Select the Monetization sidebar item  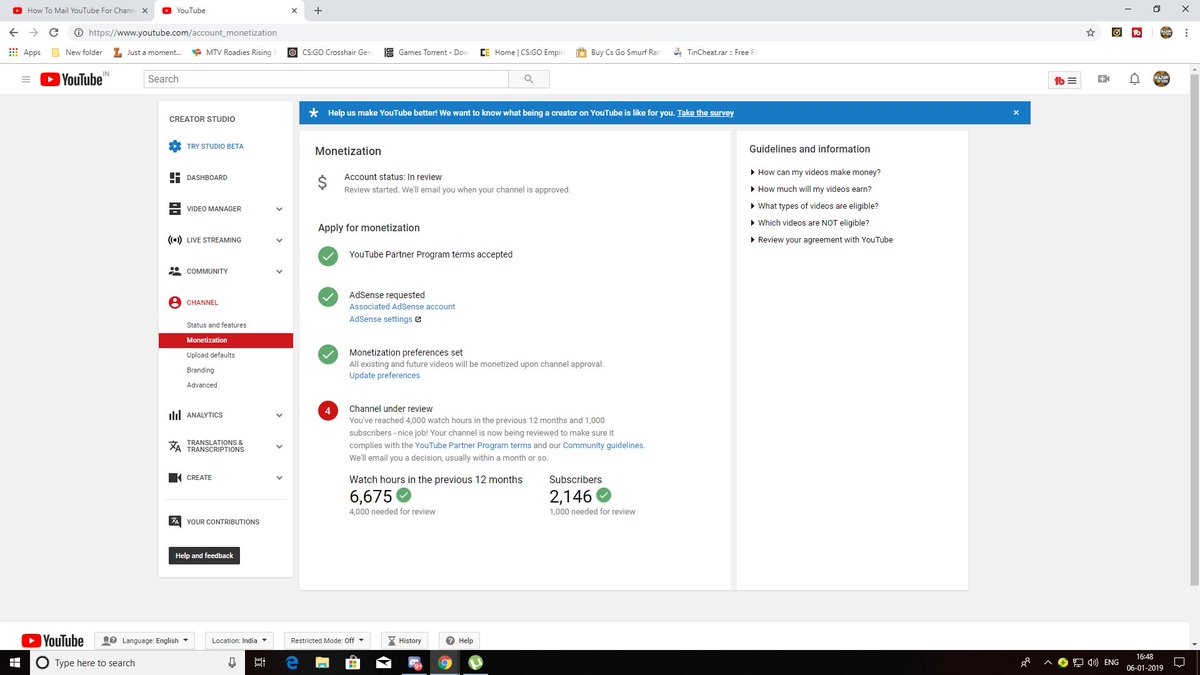[x=226, y=340]
